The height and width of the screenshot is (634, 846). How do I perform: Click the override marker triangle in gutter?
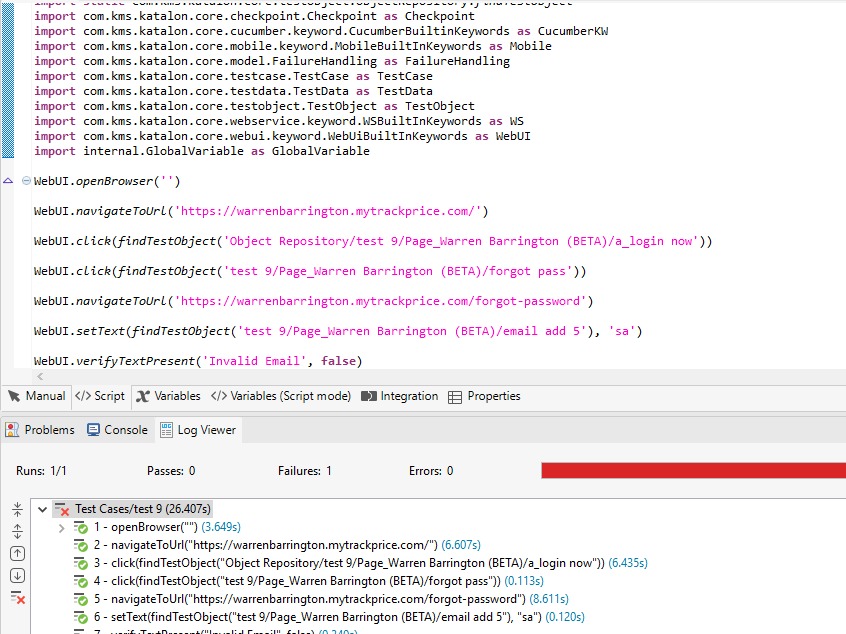pyautogui.click(x=8, y=181)
